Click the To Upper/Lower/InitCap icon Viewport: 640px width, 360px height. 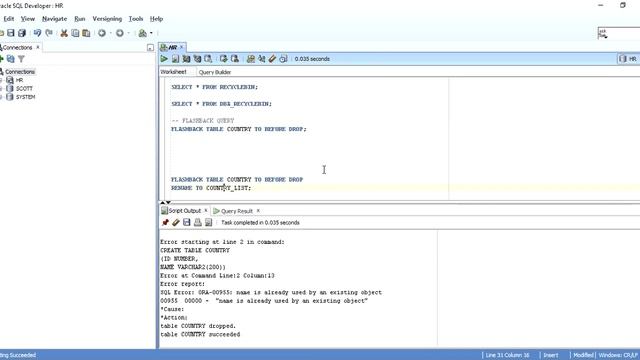coord(262,59)
